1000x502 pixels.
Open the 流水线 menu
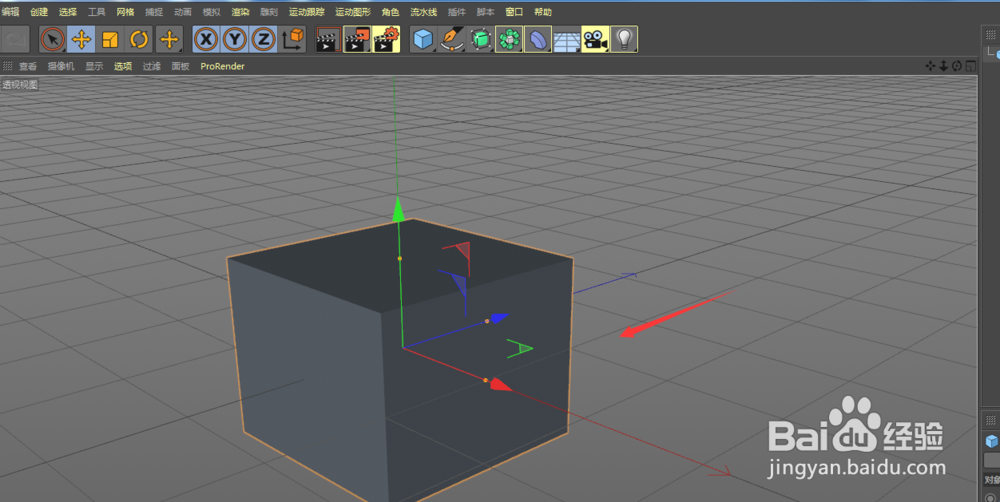tap(423, 12)
